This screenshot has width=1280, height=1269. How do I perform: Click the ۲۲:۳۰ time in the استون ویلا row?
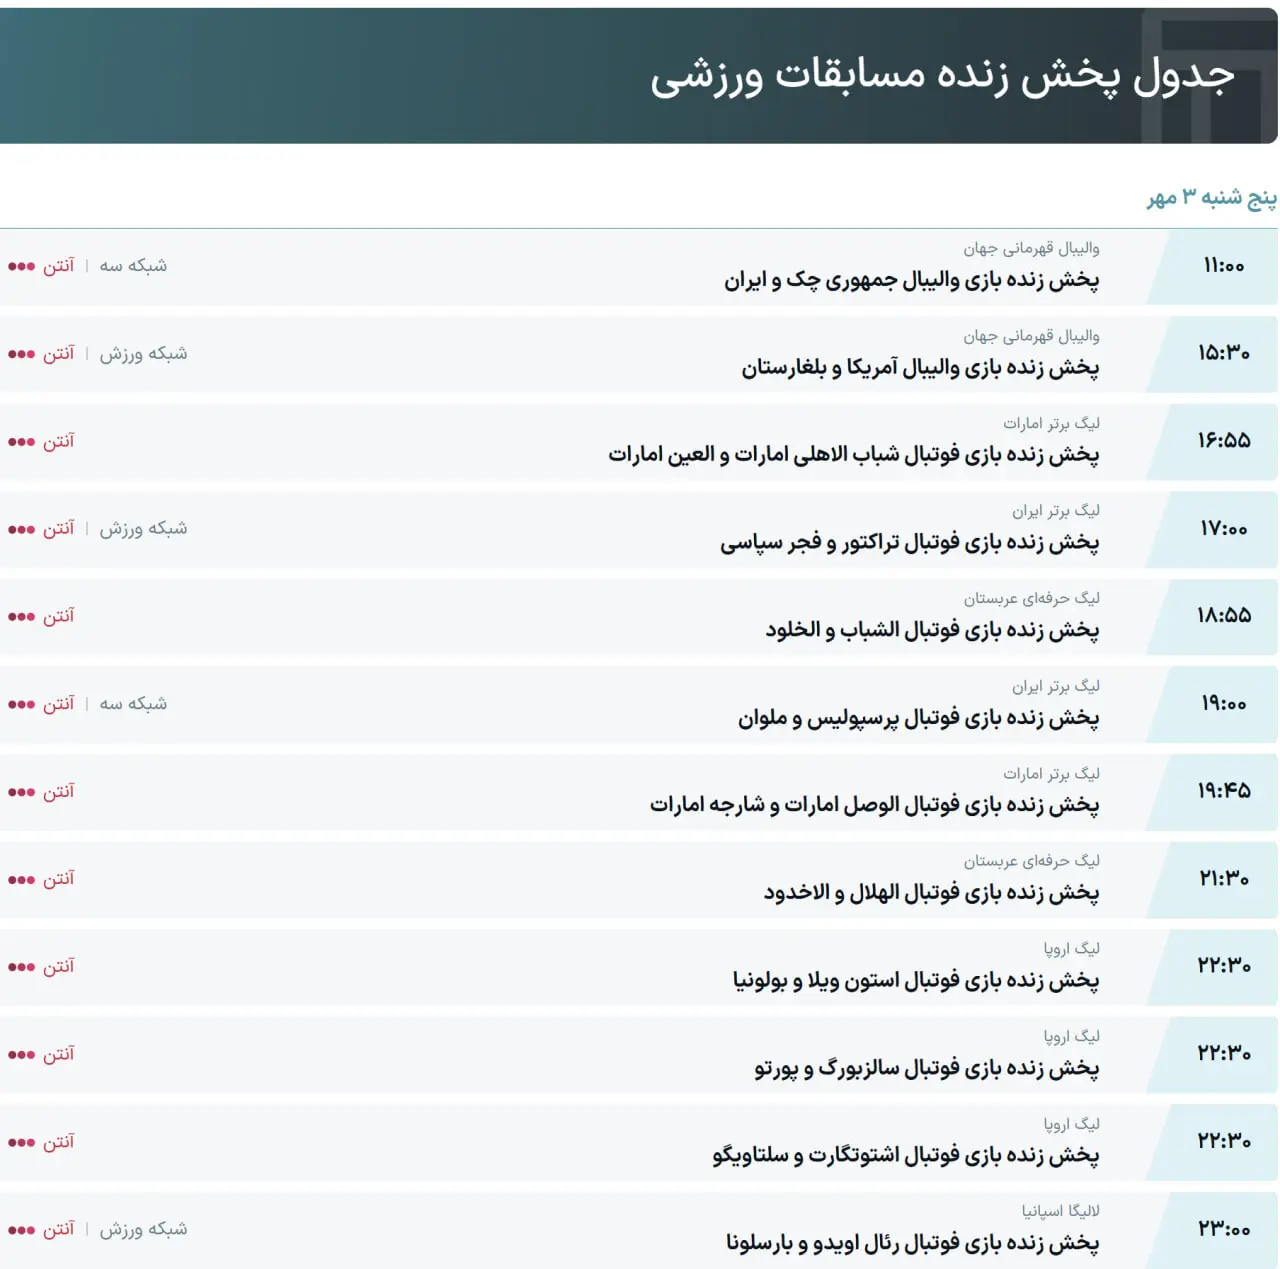click(1224, 966)
